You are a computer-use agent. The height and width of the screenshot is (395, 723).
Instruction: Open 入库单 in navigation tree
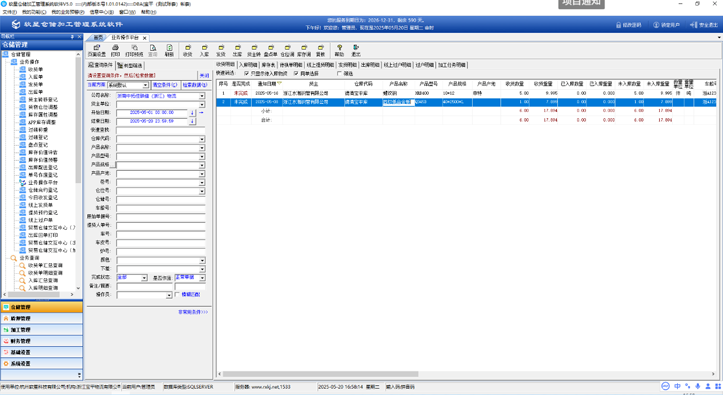tap(36, 77)
